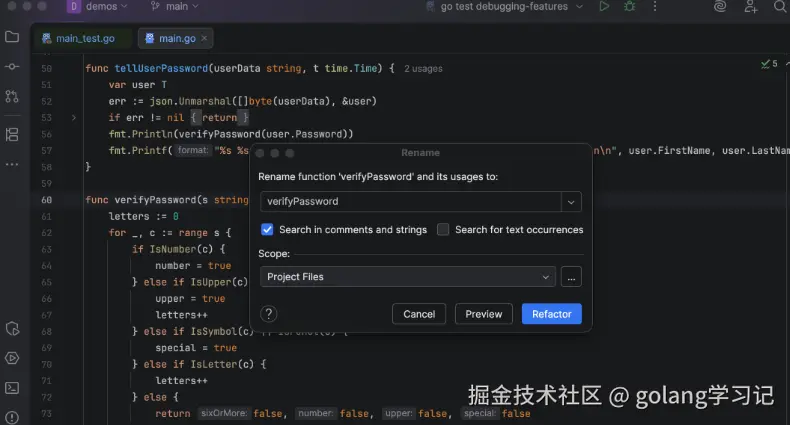Show more tool windows ellipsis in sidebar

[x=12, y=164]
